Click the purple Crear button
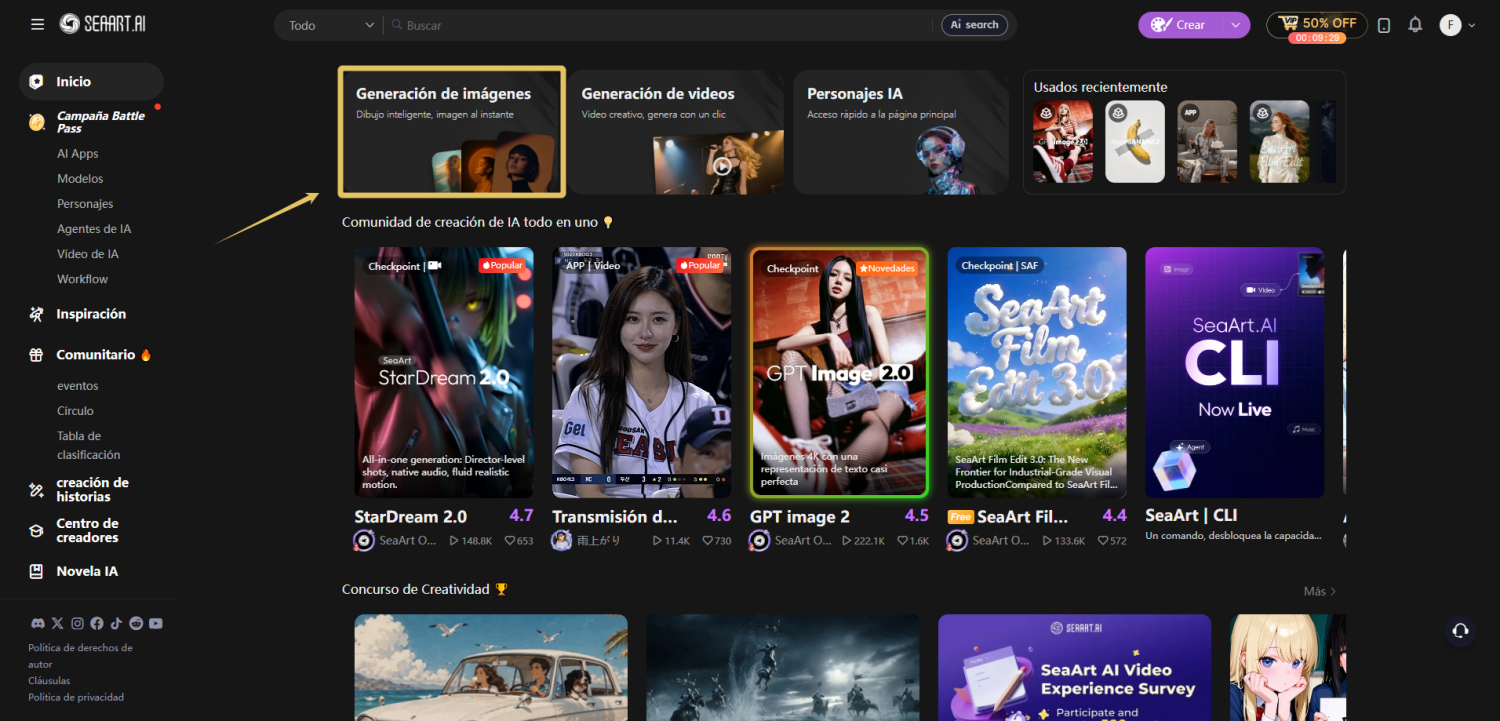Viewport: 1500px width, 721px height. (1182, 25)
